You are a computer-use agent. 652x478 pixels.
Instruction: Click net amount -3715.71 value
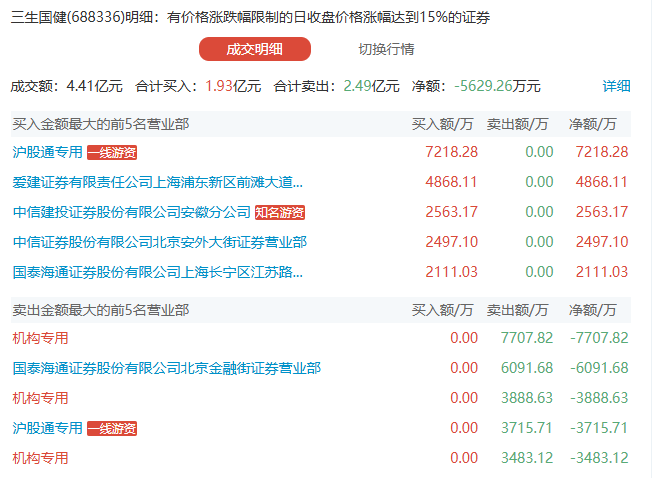click(599, 428)
